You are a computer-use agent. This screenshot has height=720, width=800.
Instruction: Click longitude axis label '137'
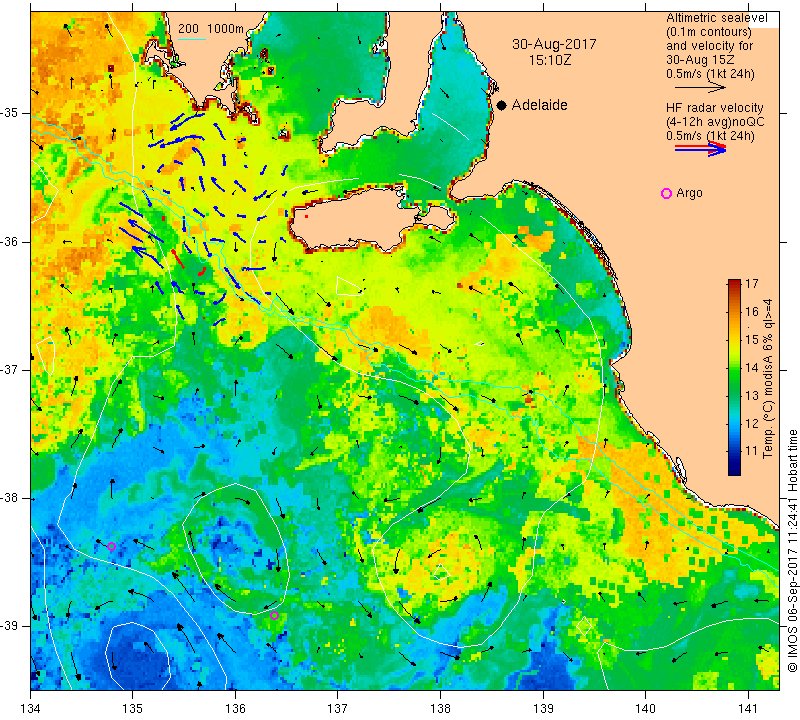tap(338, 708)
